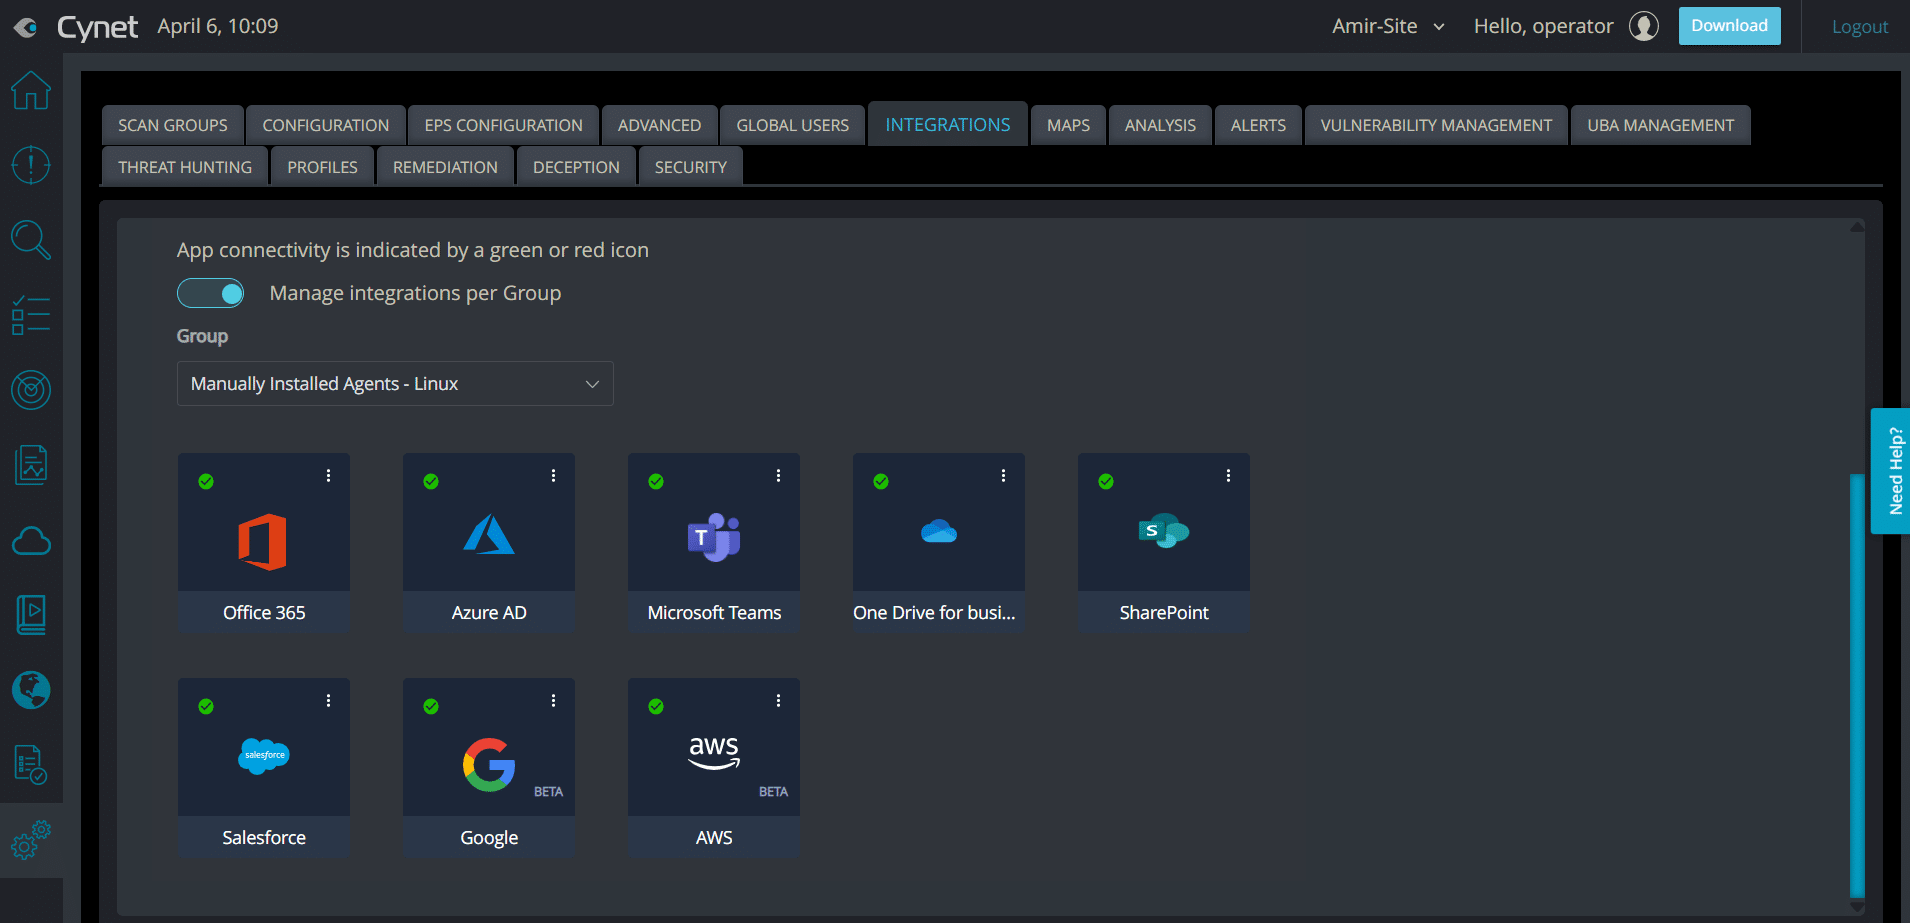Open the Office 365 integration tile
The height and width of the screenshot is (923, 1910).
click(x=264, y=542)
